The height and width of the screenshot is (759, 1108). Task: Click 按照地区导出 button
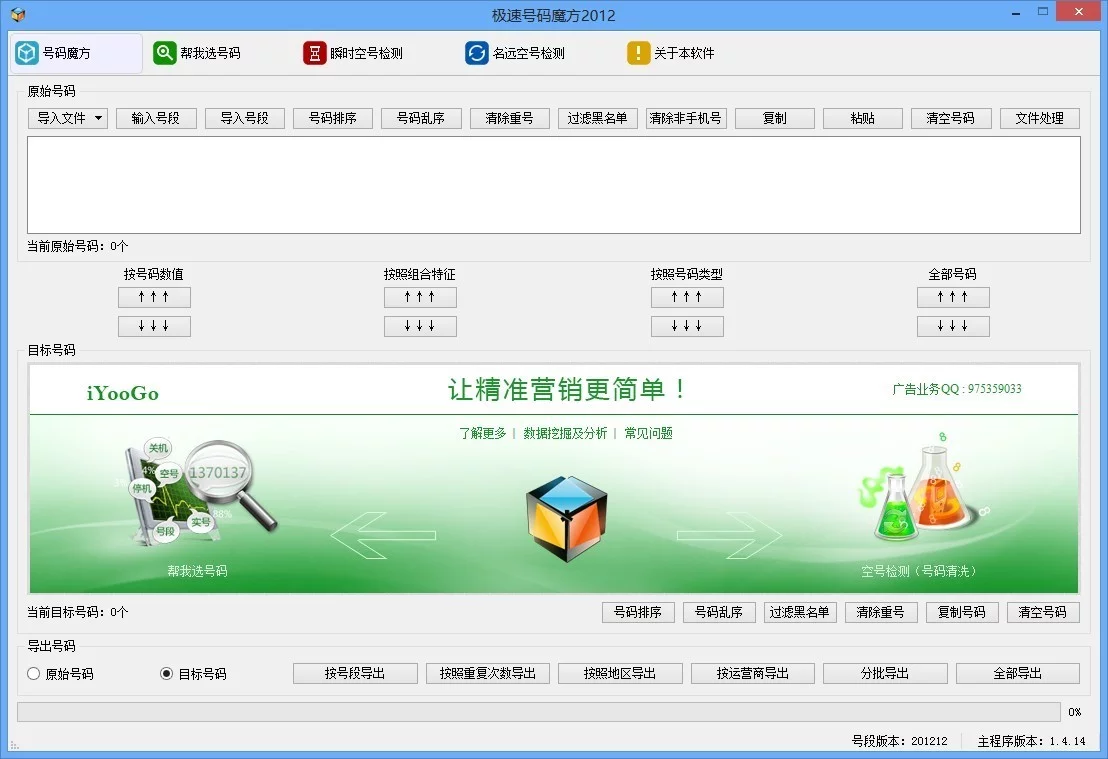[x=620, y=673]
